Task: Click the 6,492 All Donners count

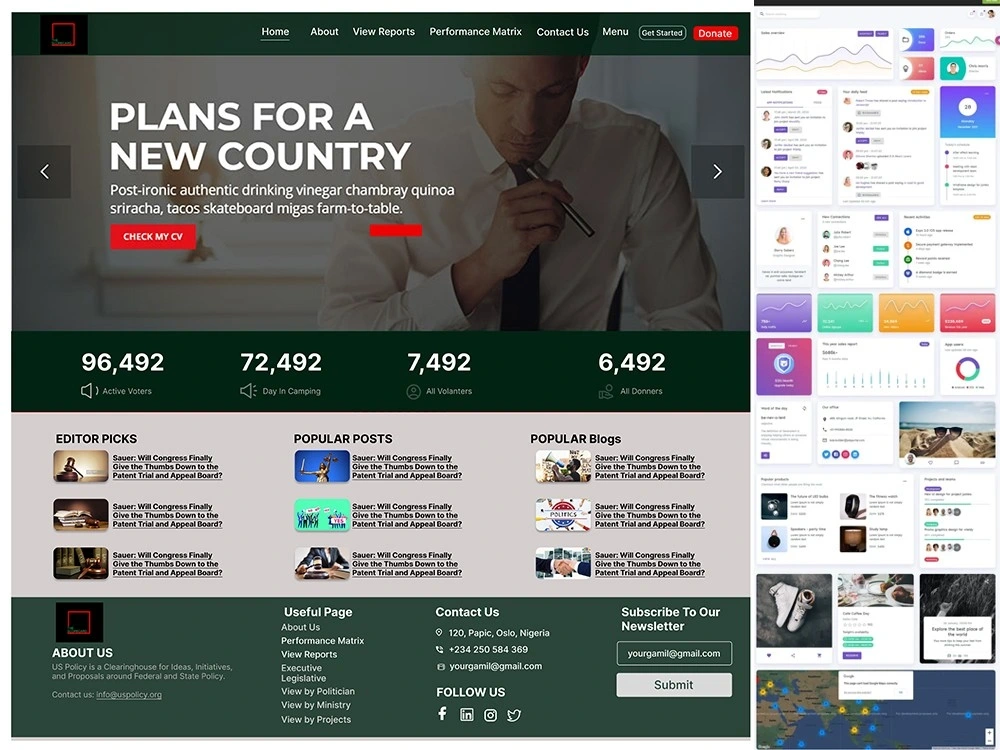Action: tap(631, 362)
